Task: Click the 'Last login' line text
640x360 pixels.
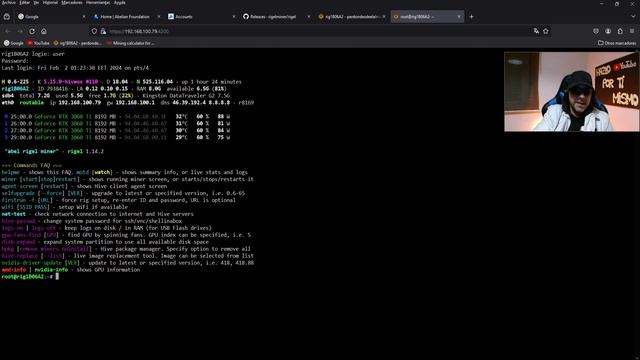Action: click(75, 68)
